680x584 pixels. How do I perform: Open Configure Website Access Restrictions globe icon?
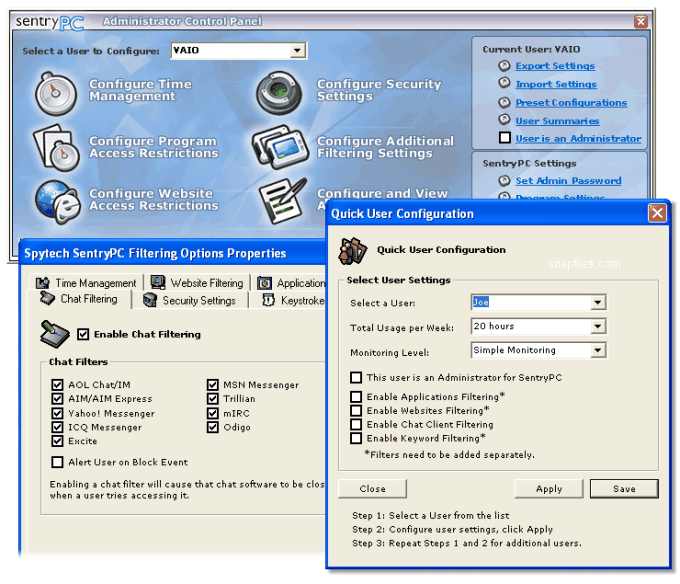point(58,202)
